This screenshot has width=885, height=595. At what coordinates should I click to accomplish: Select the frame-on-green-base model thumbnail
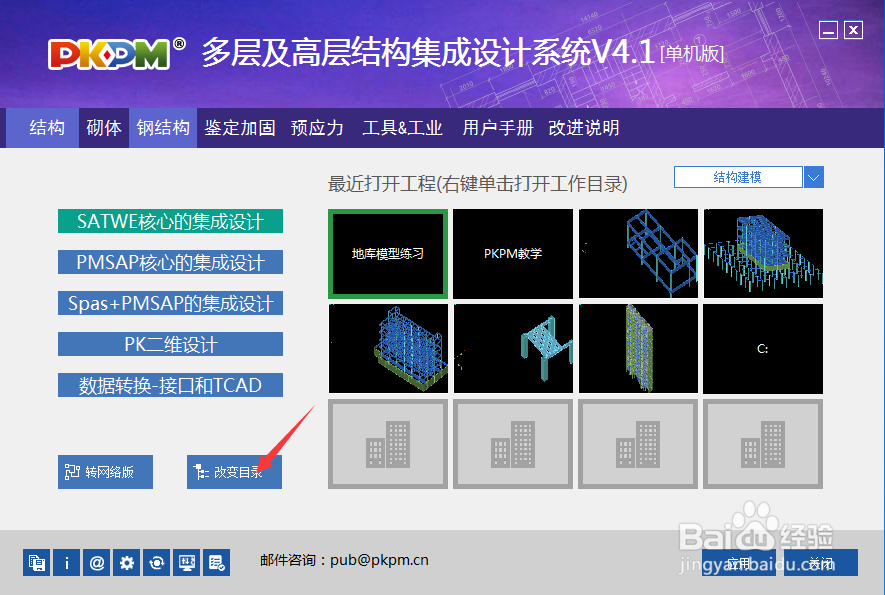click(388, 348)
